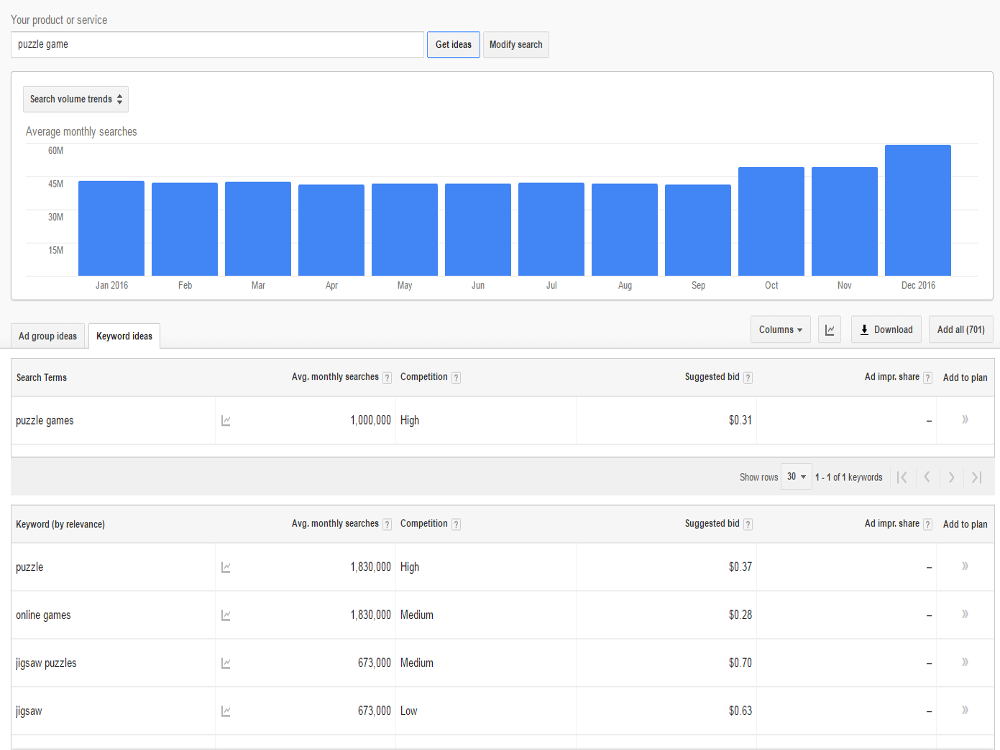1000x750 pixels.
Task: Click $0.70 suggested bid value
Action: 740,663
